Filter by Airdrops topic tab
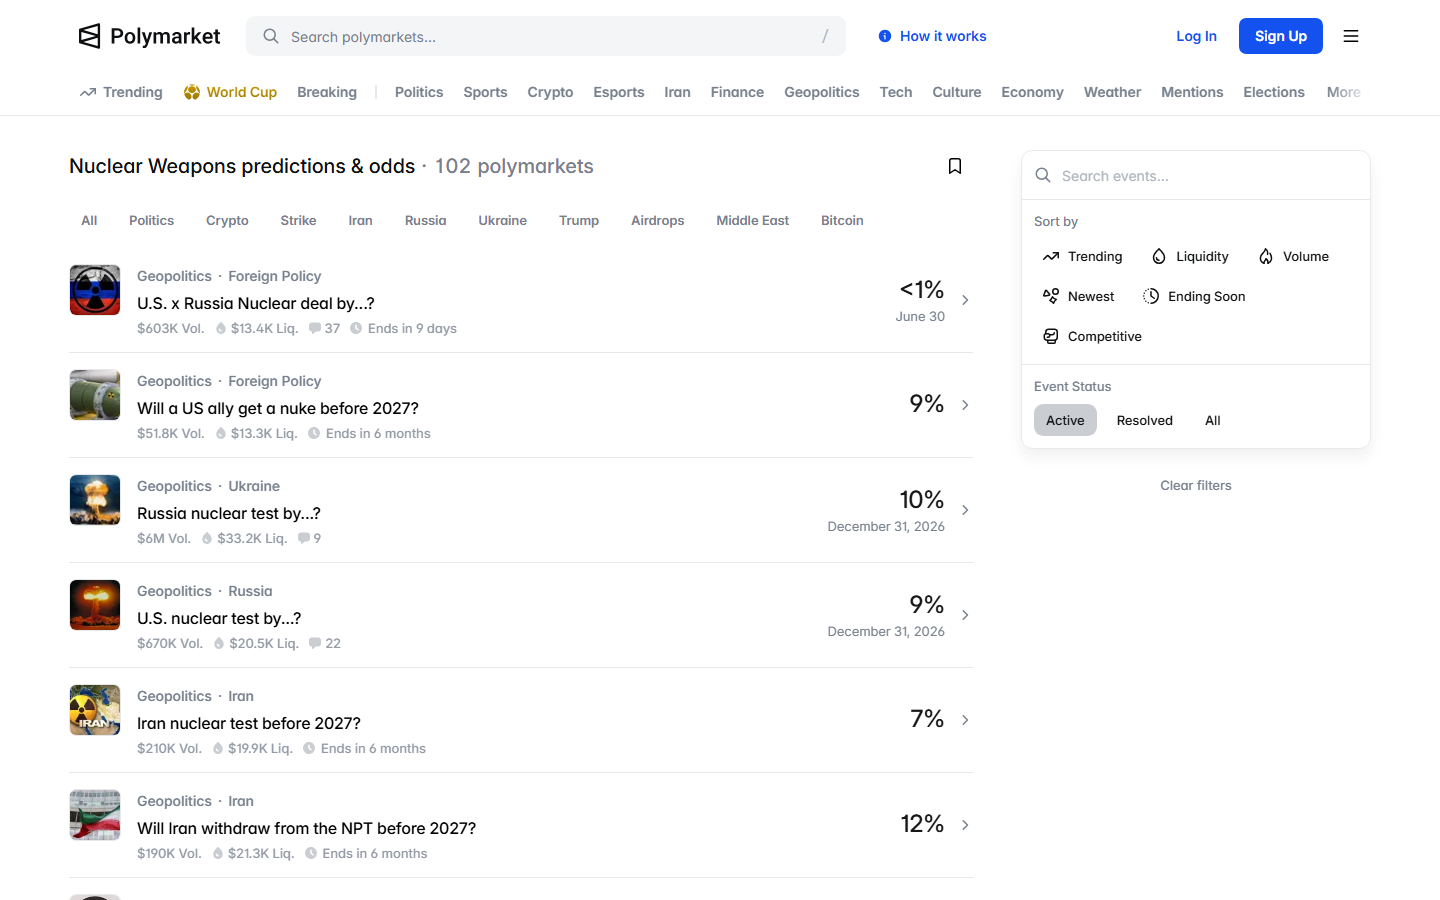The height and width of the screenshot is (900, 1440). point(657,220)
